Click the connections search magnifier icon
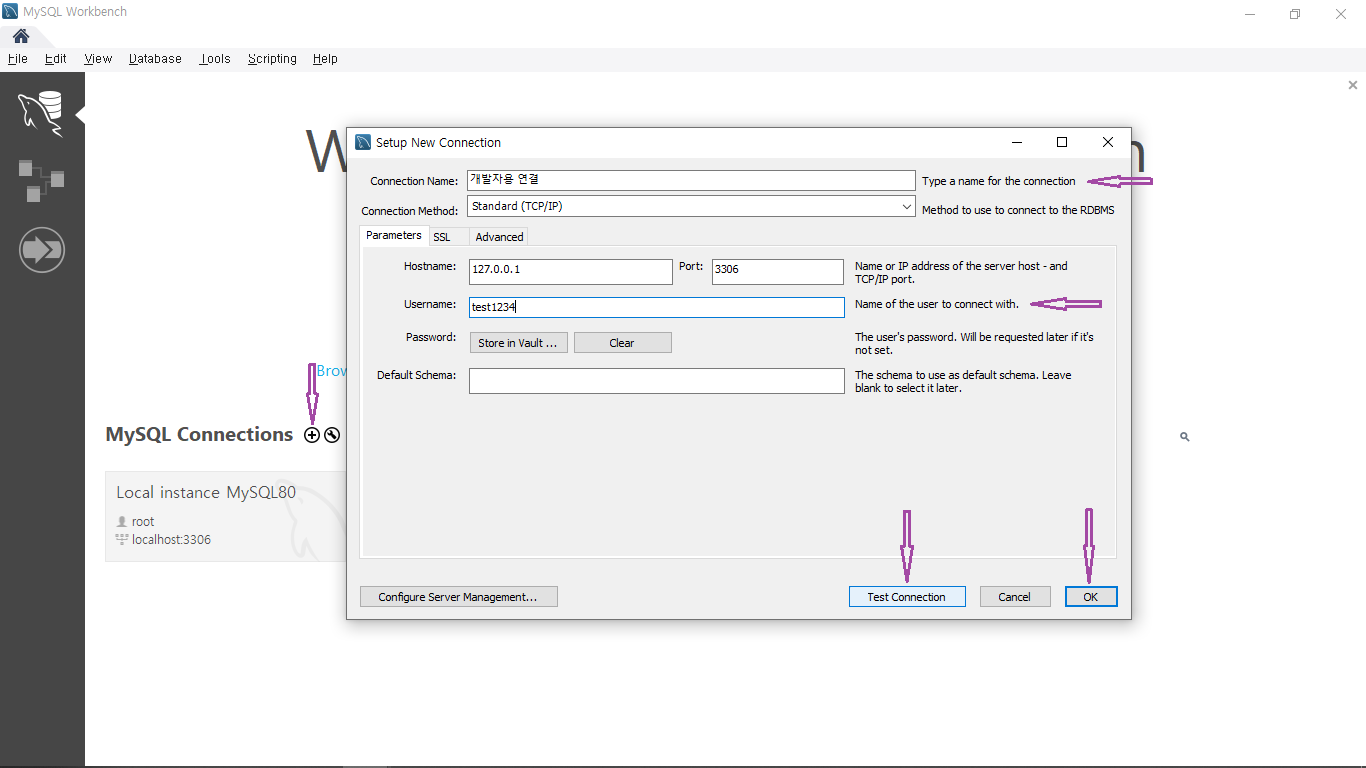 pyautogui.click(x=1185, y=437)
